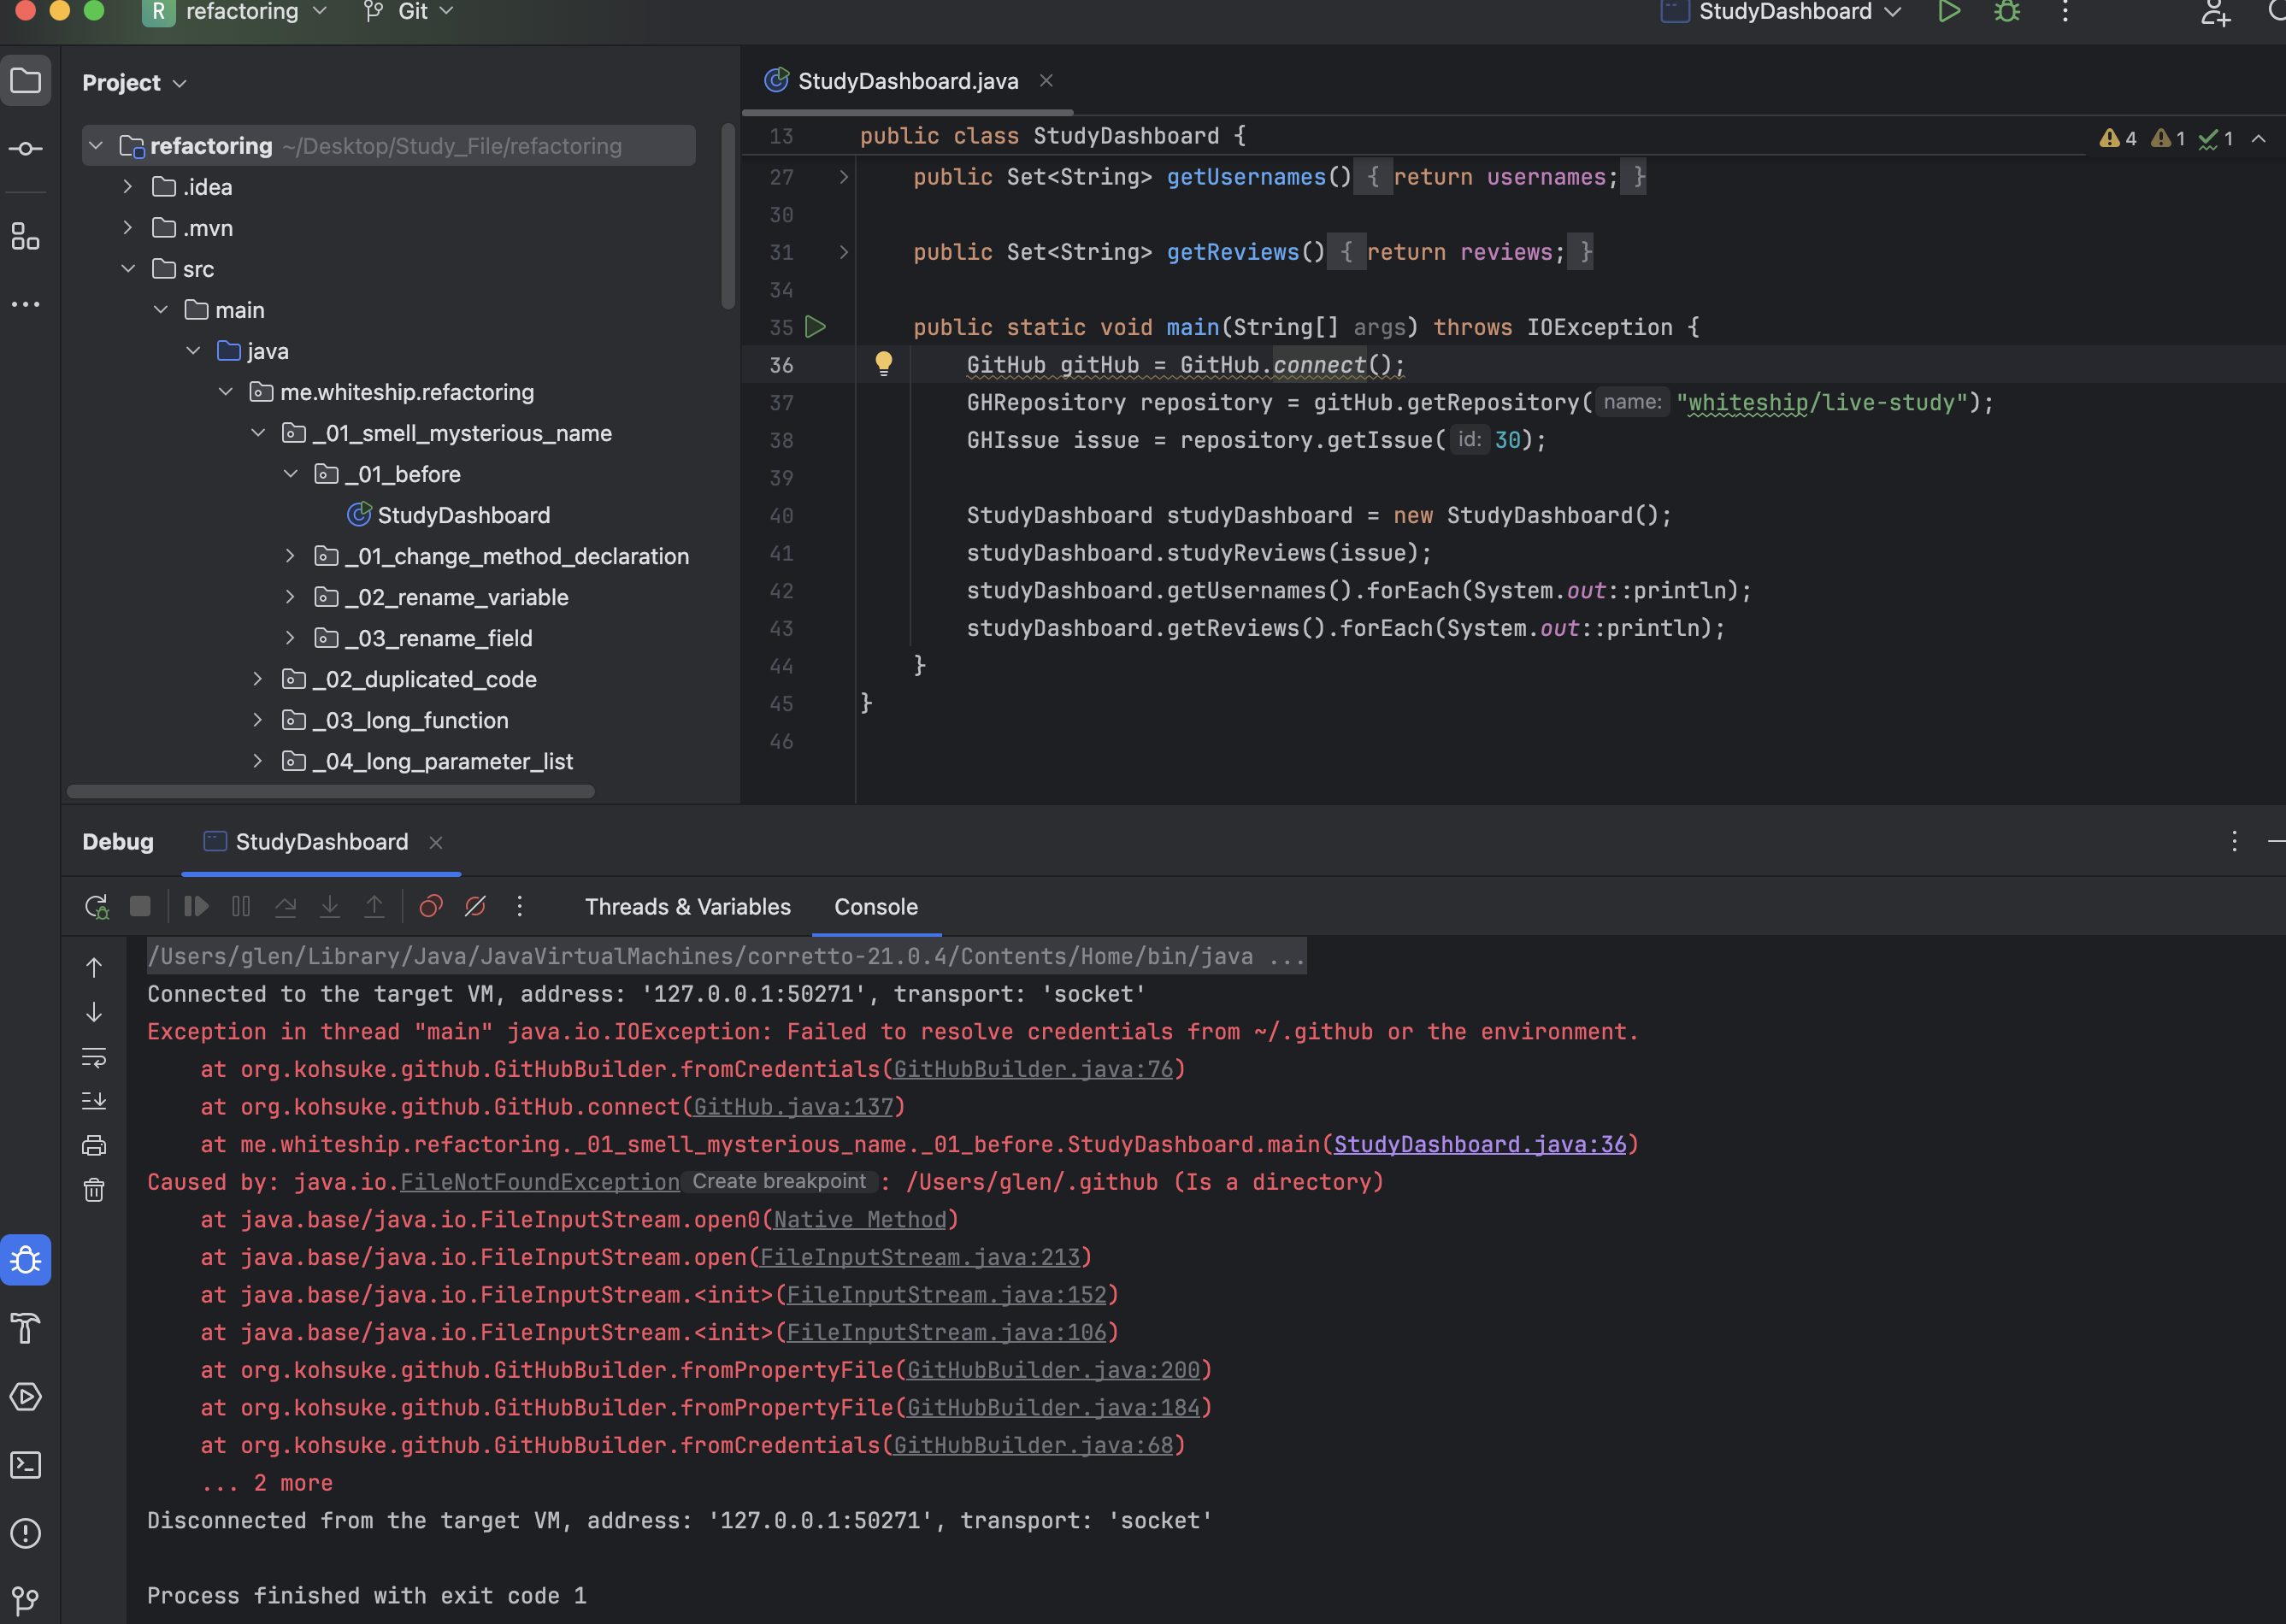Collapse the _01_before package
Screen dimensions: 2286x1624
click(x=291, y=474)
